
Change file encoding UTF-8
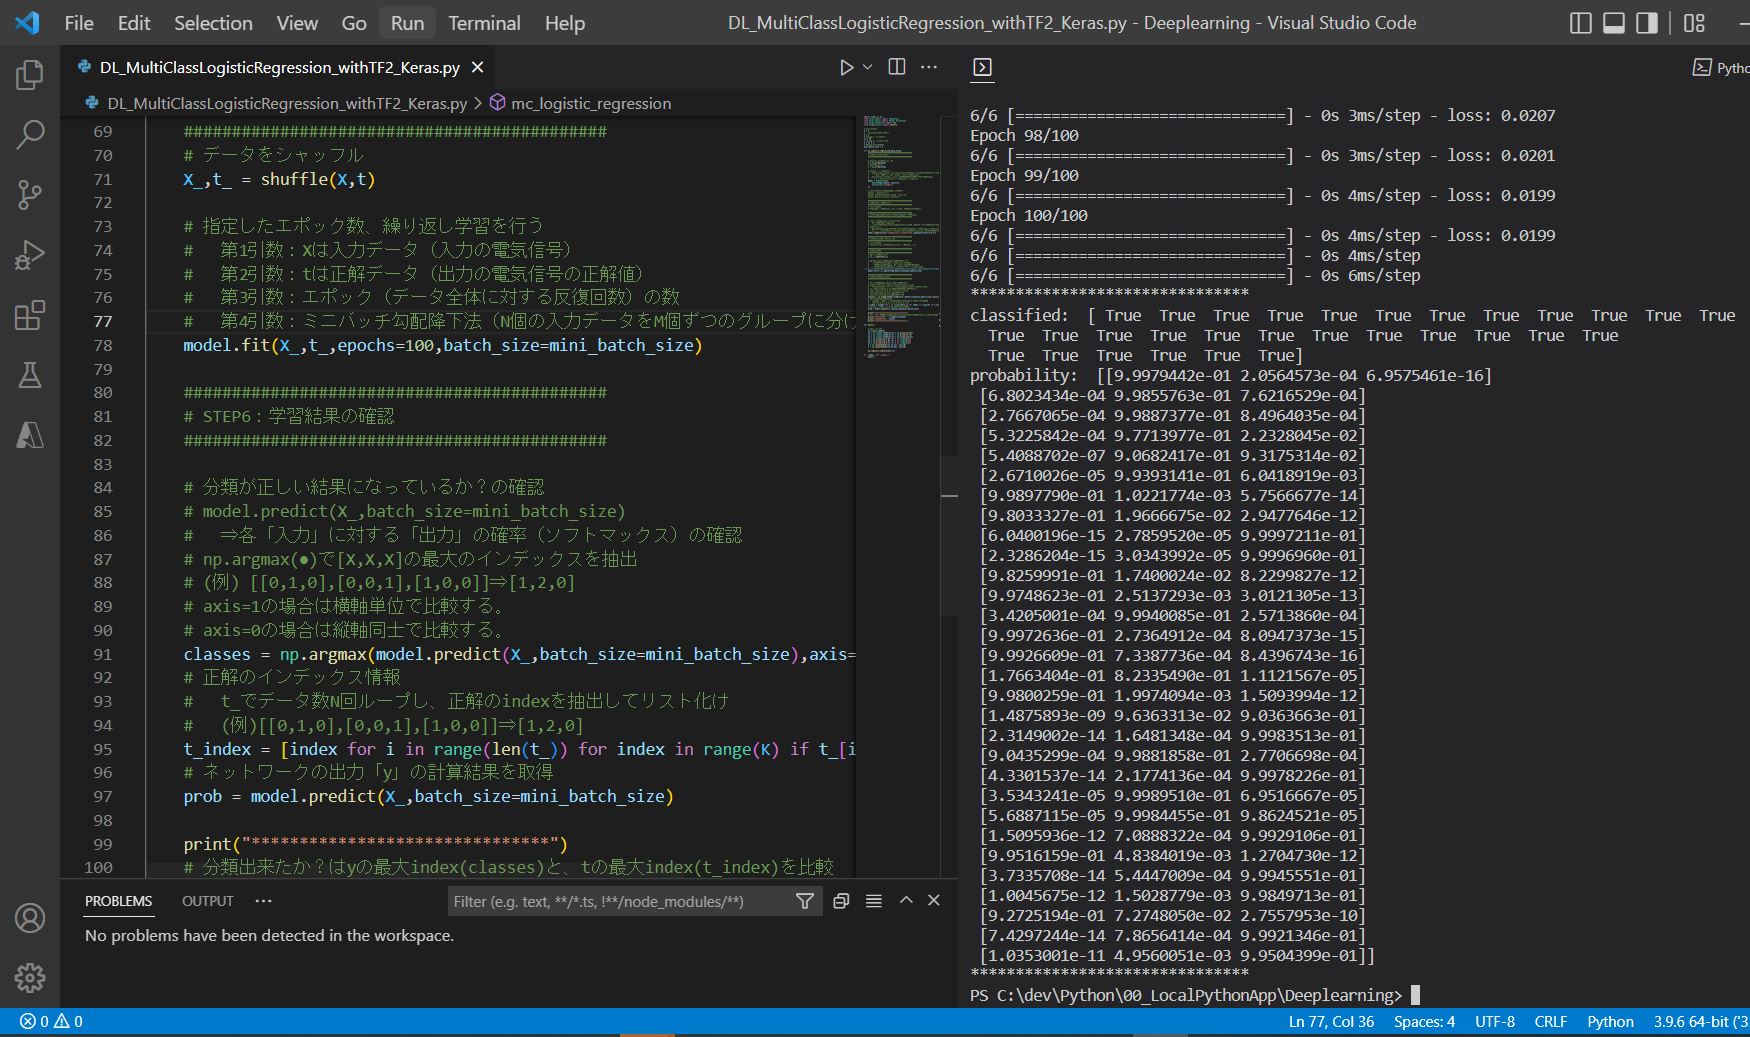click(x=1495, y=1021)
